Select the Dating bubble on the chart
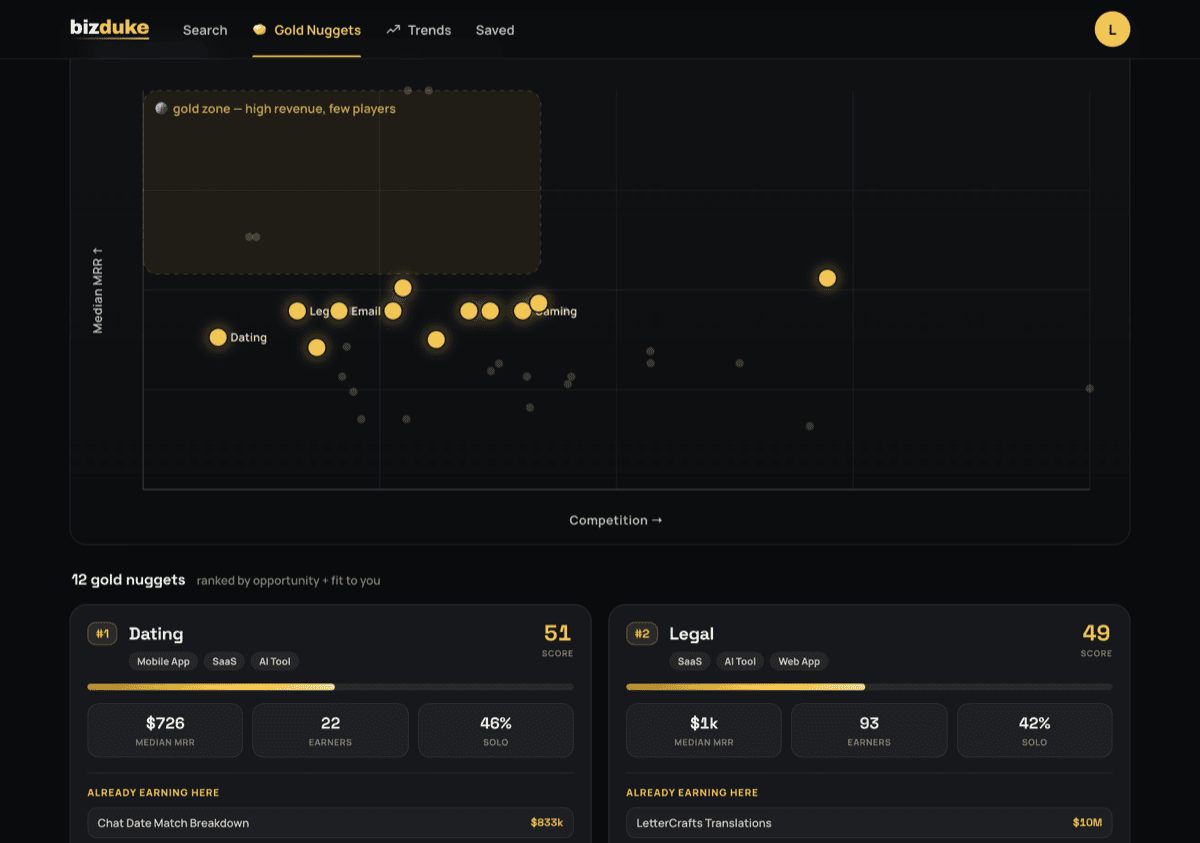Image resolution: width=1200 pixels, height=843 pixels. [x=218, y=337]
